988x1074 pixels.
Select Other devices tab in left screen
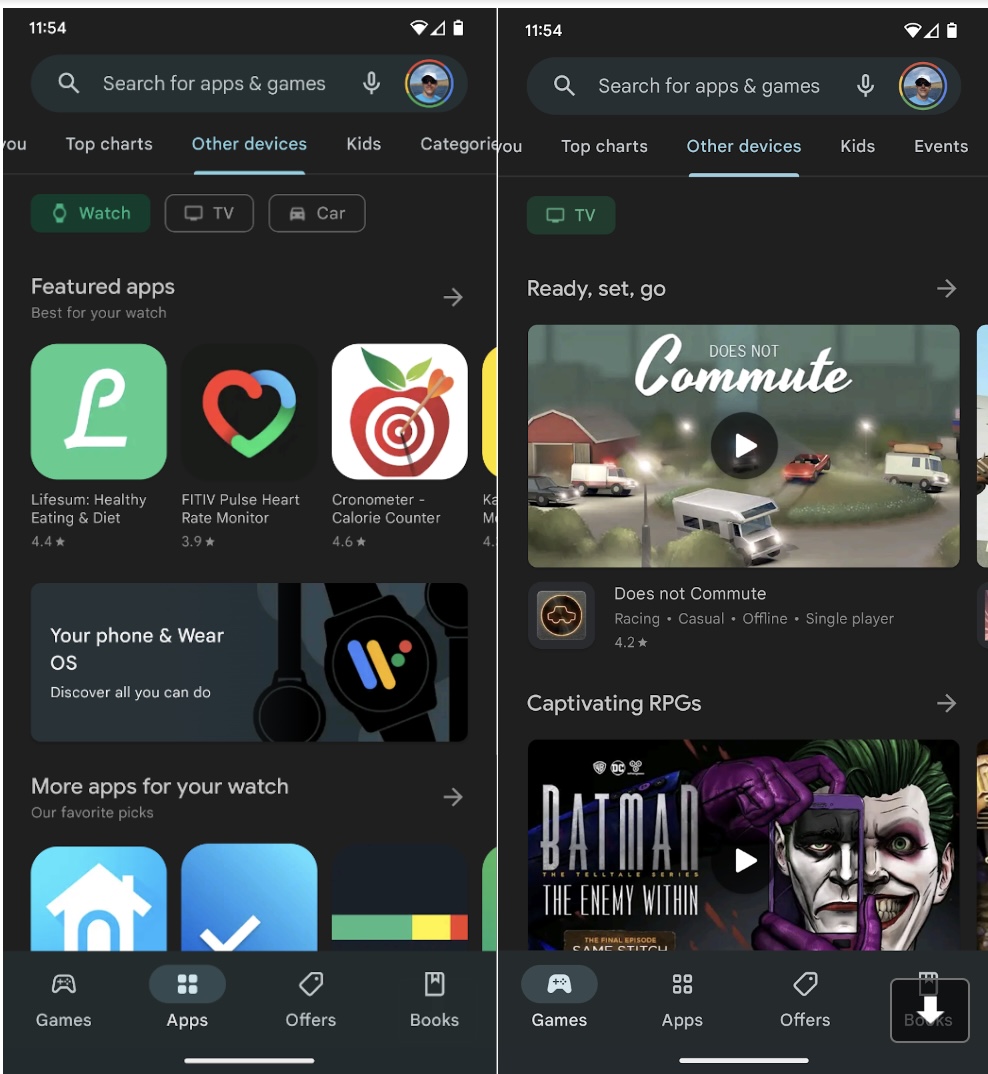(x=249, y=144)
